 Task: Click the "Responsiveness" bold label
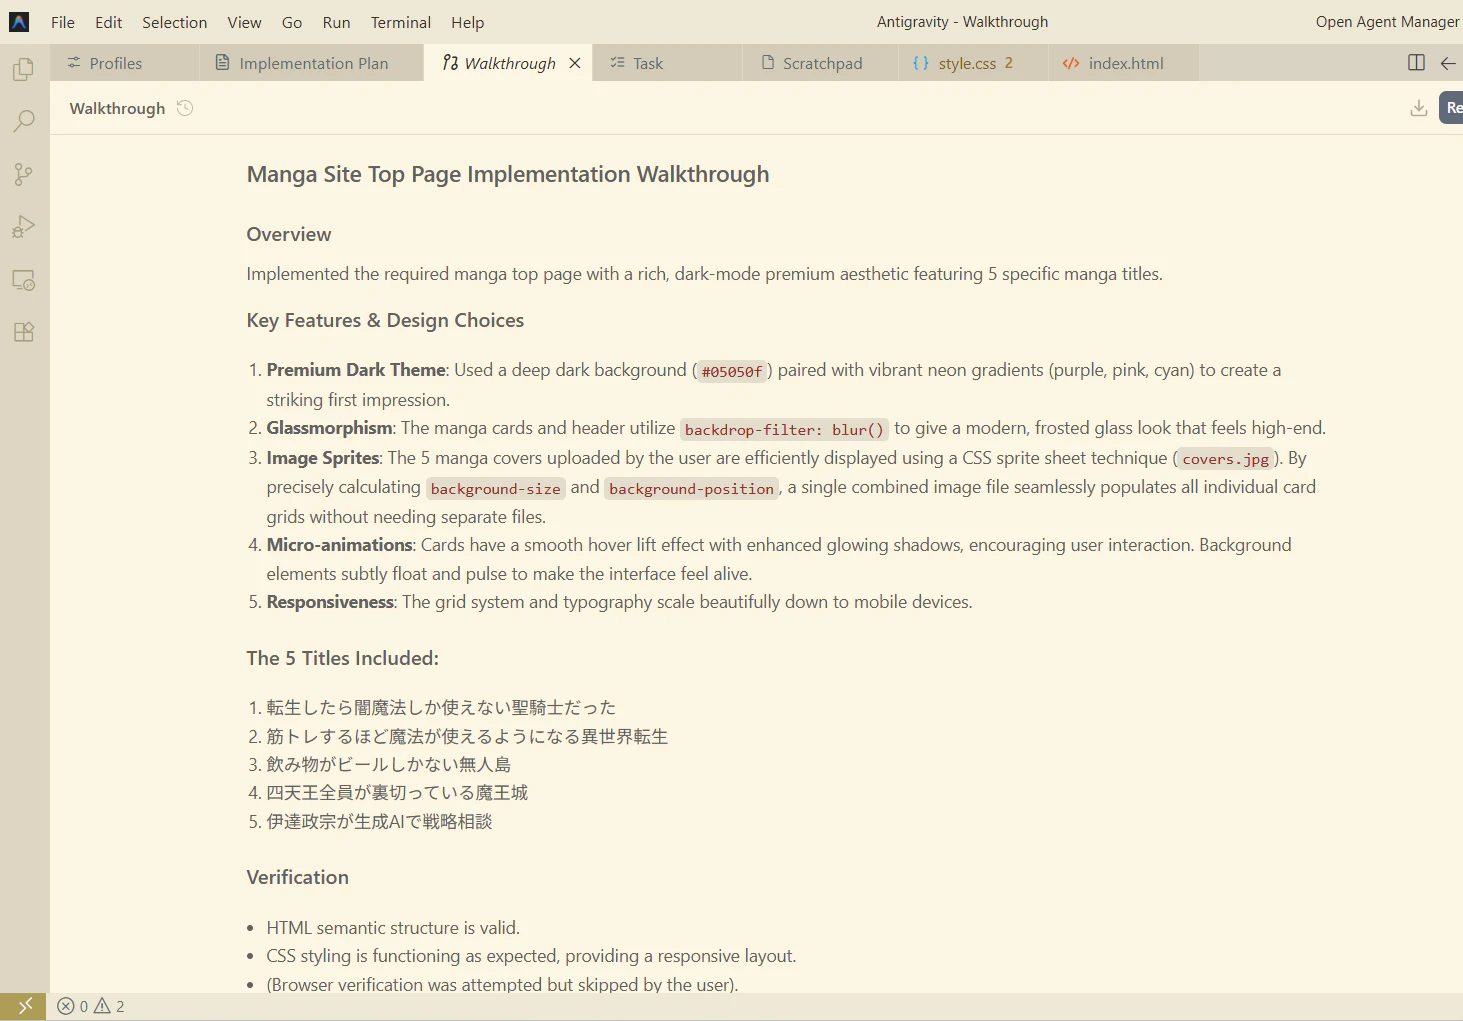click(x=330, y=602)
